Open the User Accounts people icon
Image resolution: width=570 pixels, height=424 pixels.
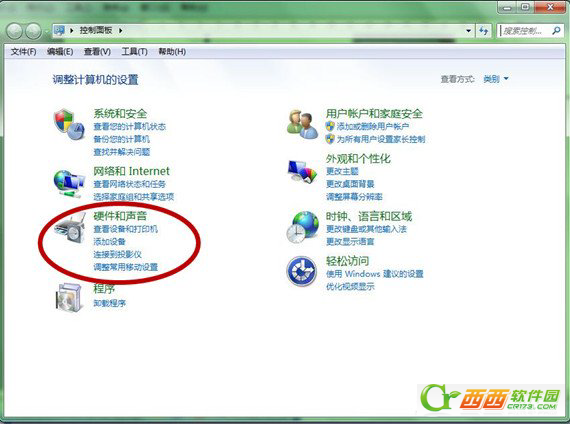click(302, 124)
